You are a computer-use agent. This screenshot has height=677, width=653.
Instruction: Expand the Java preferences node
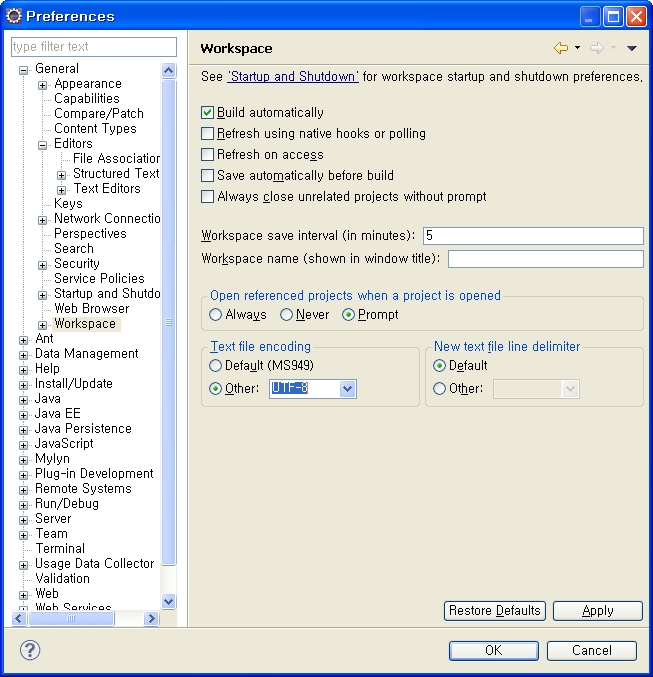point(24,399)
